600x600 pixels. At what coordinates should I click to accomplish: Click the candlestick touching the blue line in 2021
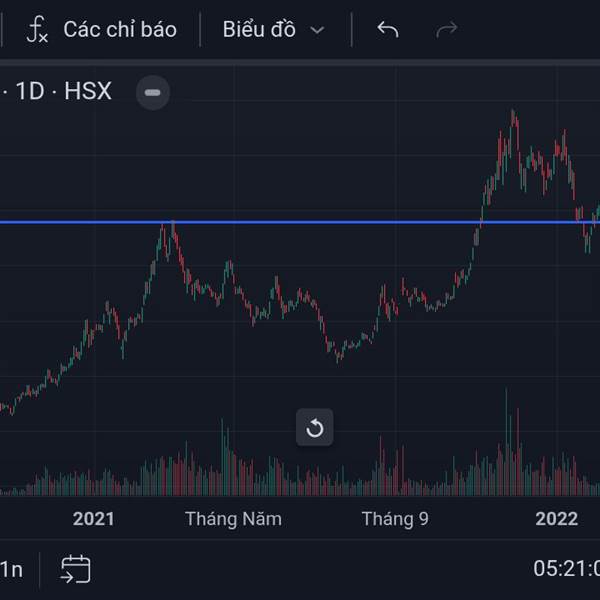[x=172, y=226]
